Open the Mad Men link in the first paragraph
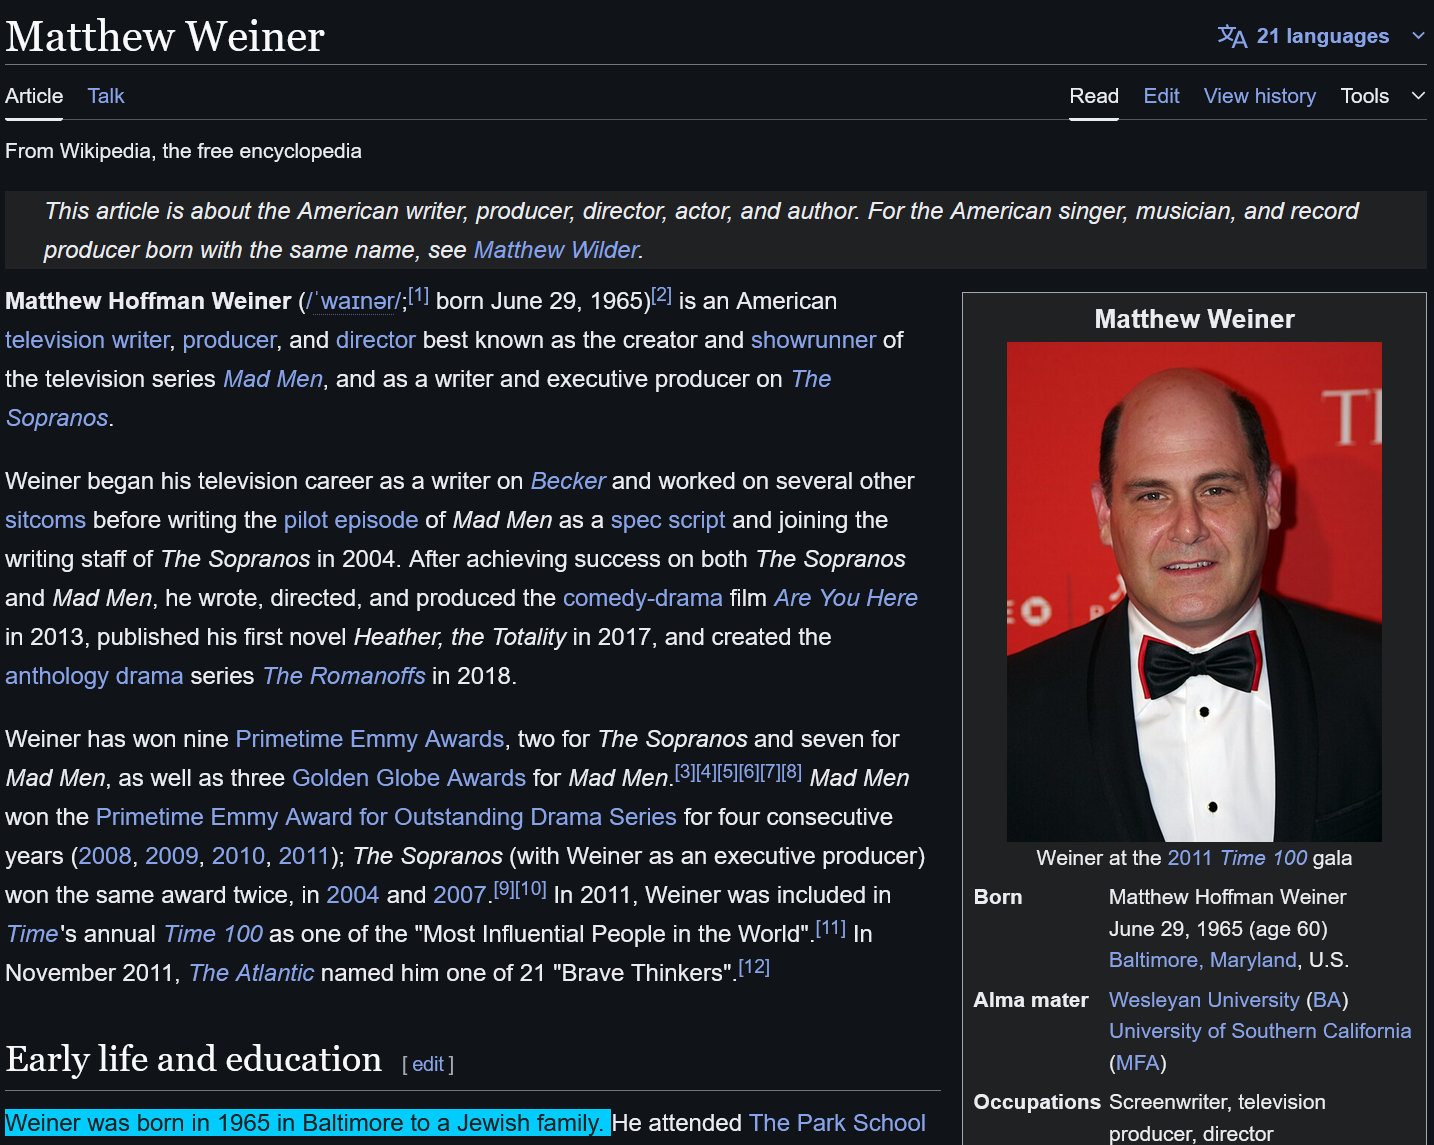The width and height of the screenshot is (1434, 1145). 273,379
